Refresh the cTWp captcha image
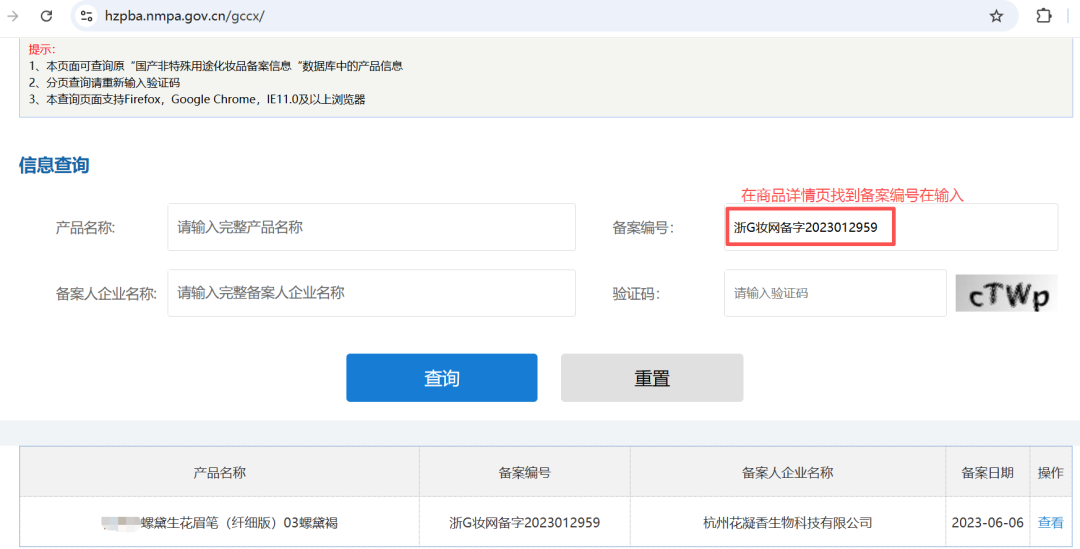This screenshot has height=549, width=1080. pos(1005,294)
